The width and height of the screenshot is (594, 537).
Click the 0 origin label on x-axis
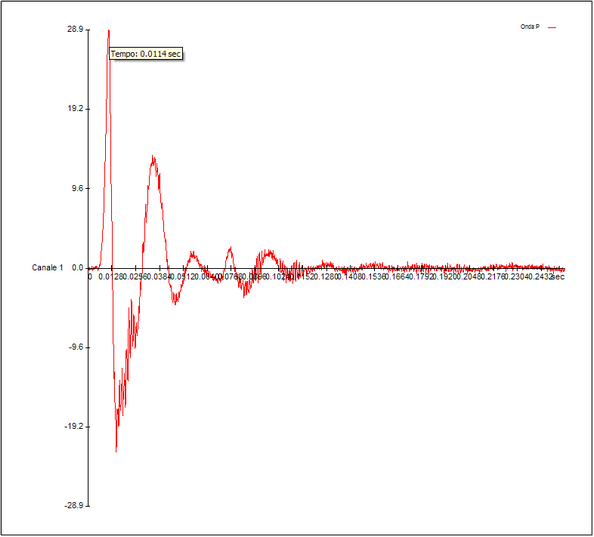[x=90, y=277]
